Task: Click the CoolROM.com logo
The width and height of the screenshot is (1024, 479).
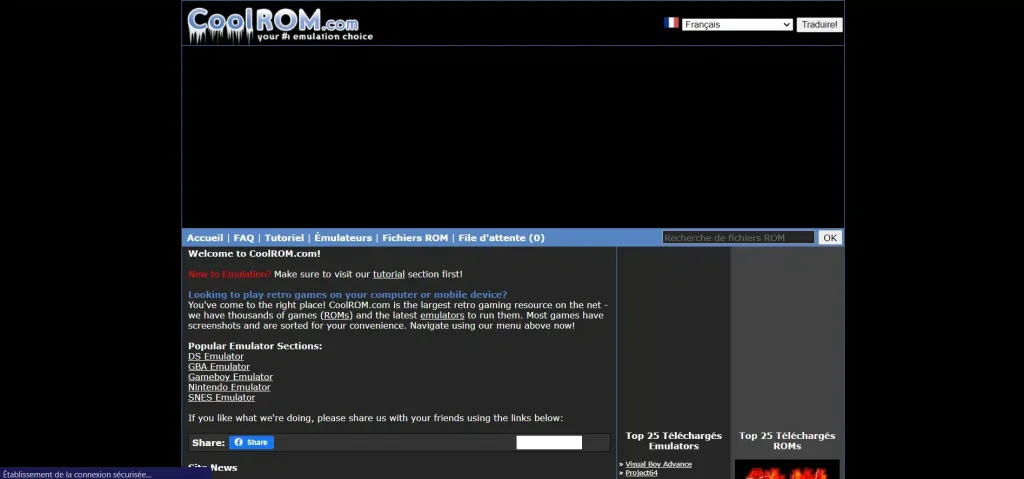Action: (x=280, y=25)
